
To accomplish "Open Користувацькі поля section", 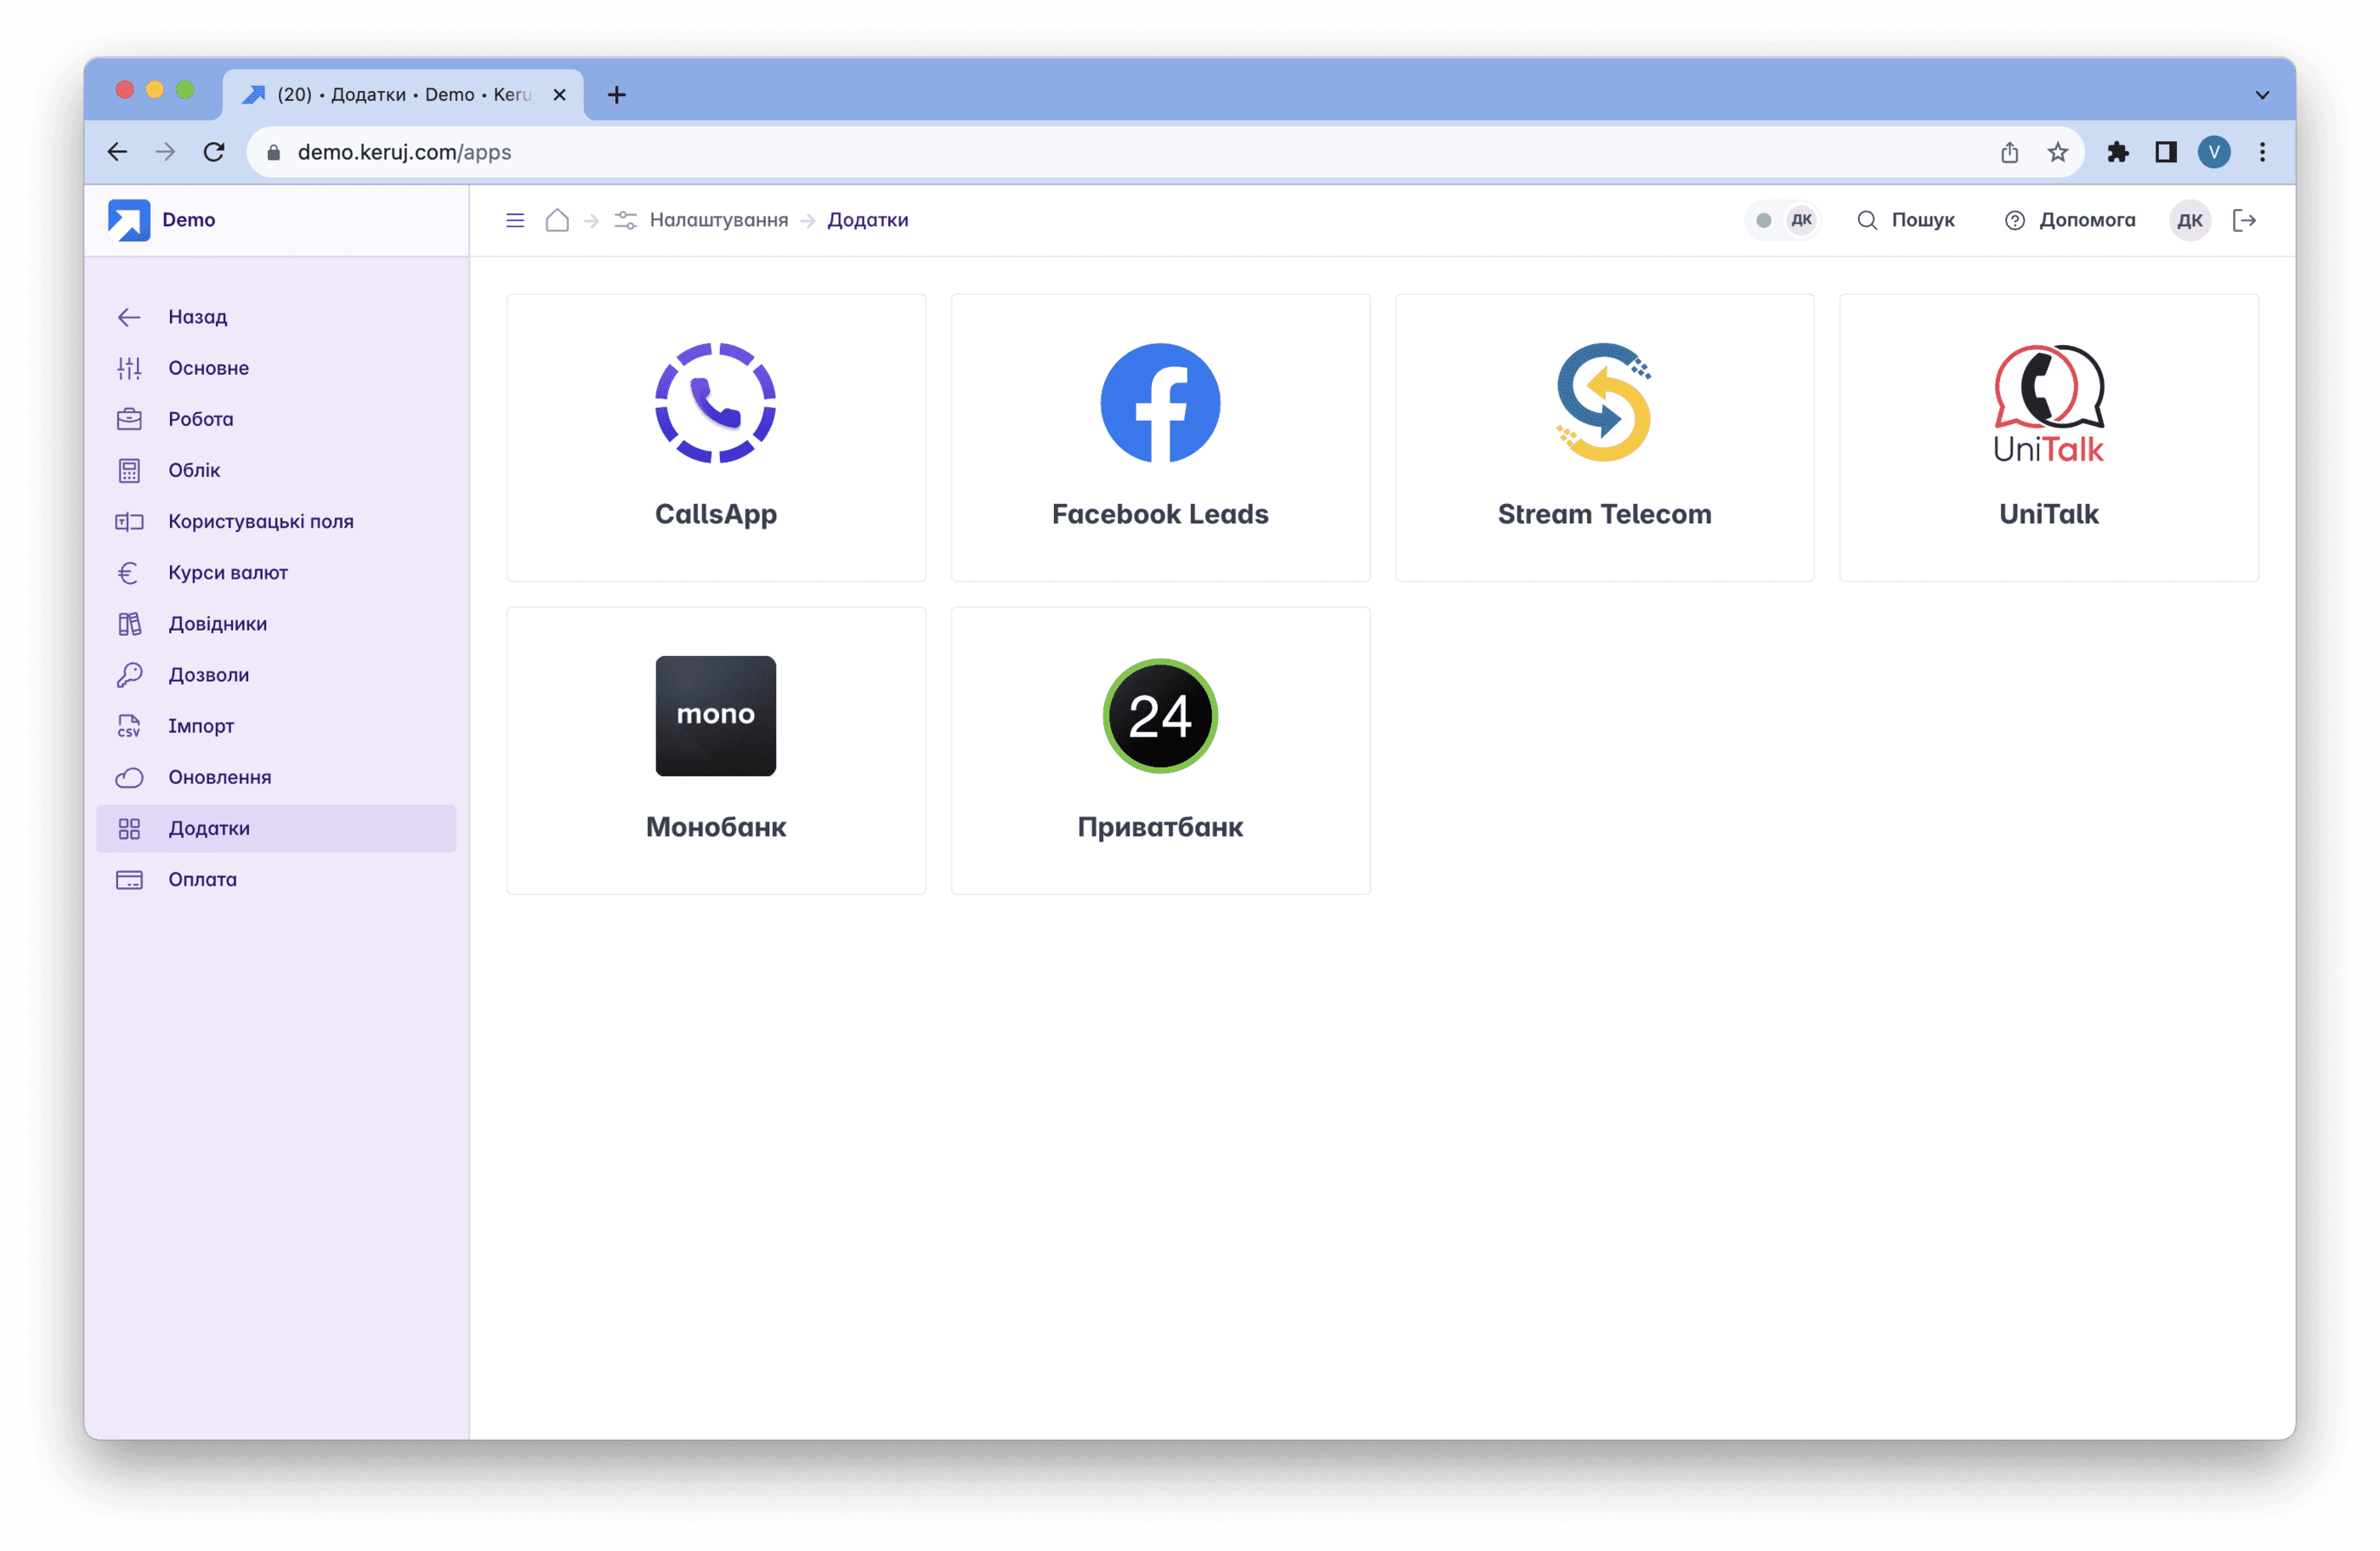I will [276, 521].
